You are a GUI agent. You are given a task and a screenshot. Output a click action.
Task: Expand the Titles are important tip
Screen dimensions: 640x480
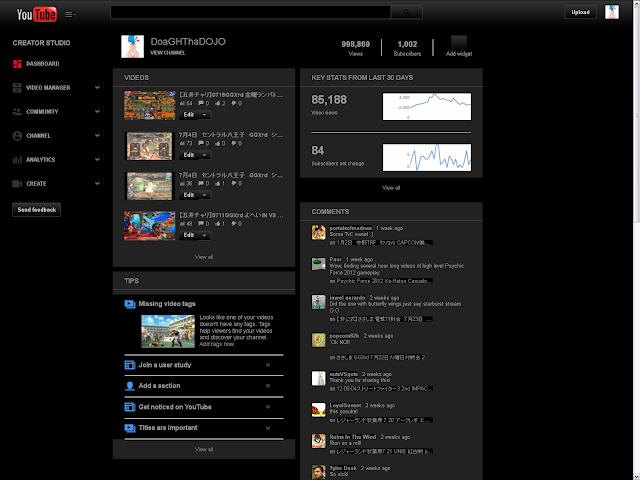(268, 428)
